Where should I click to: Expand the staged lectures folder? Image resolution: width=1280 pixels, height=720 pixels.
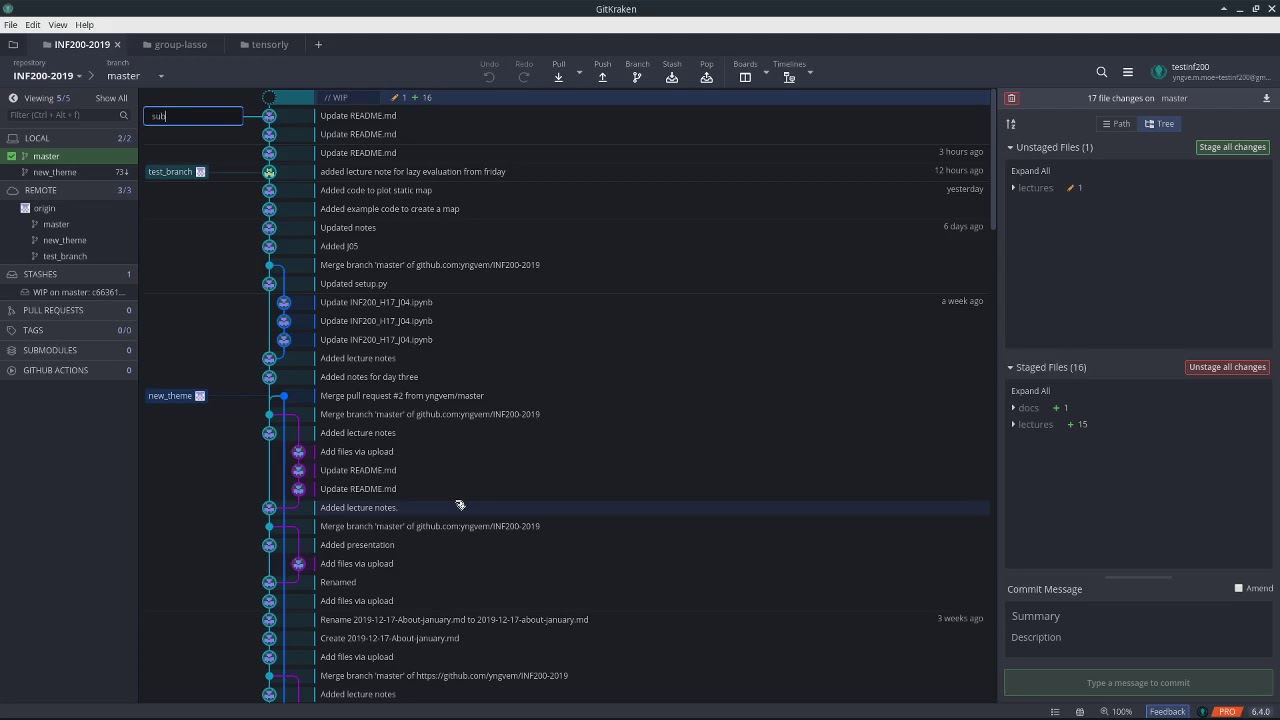point(1013,425)
